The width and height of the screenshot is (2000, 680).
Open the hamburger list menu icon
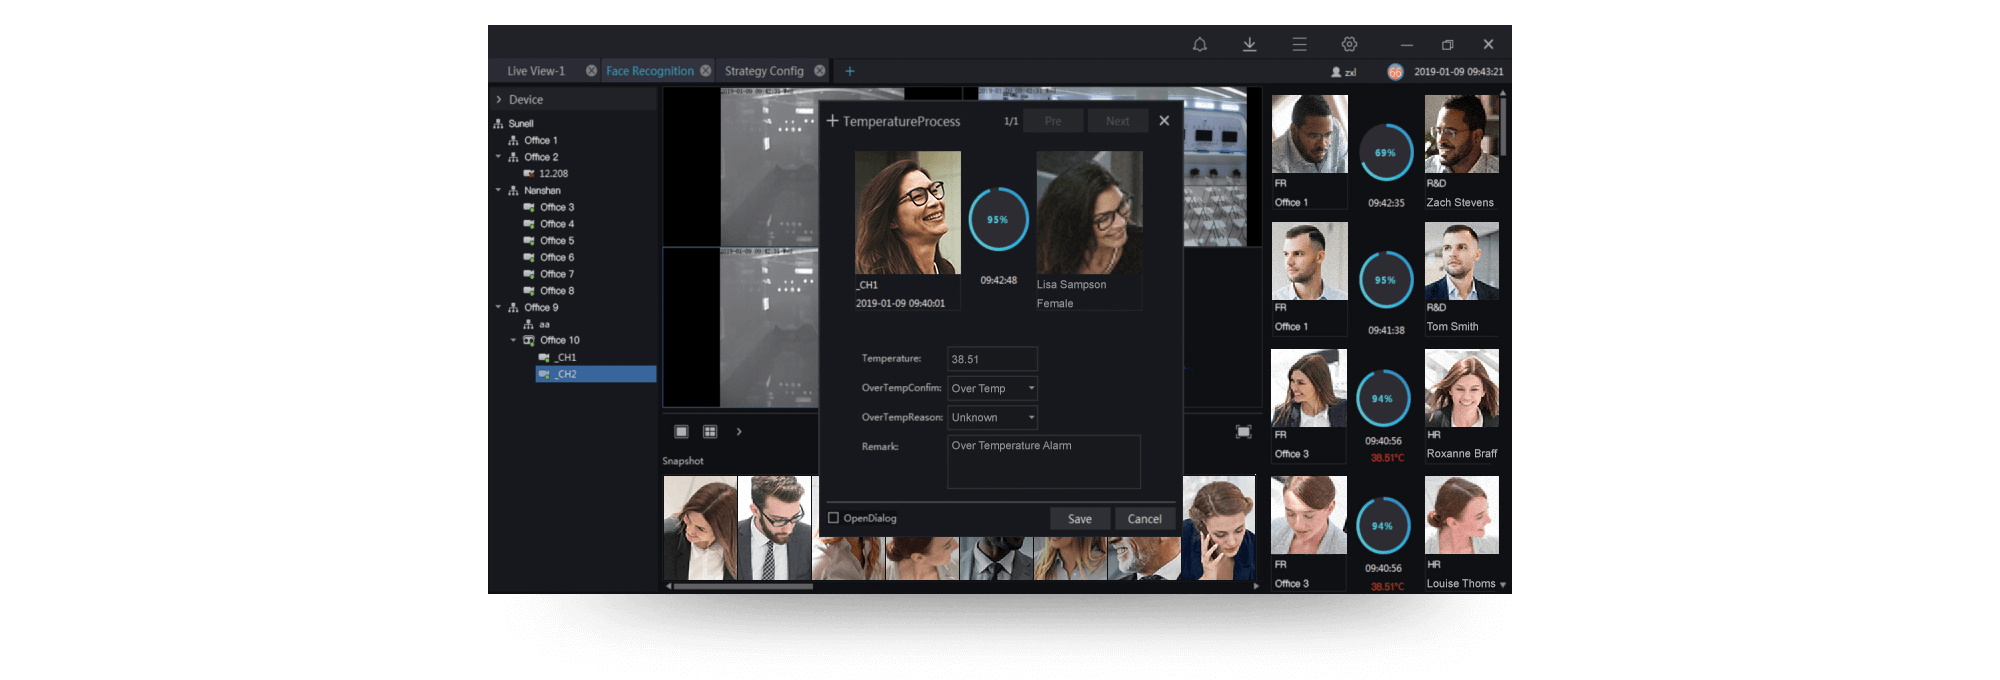[1299, 44]
